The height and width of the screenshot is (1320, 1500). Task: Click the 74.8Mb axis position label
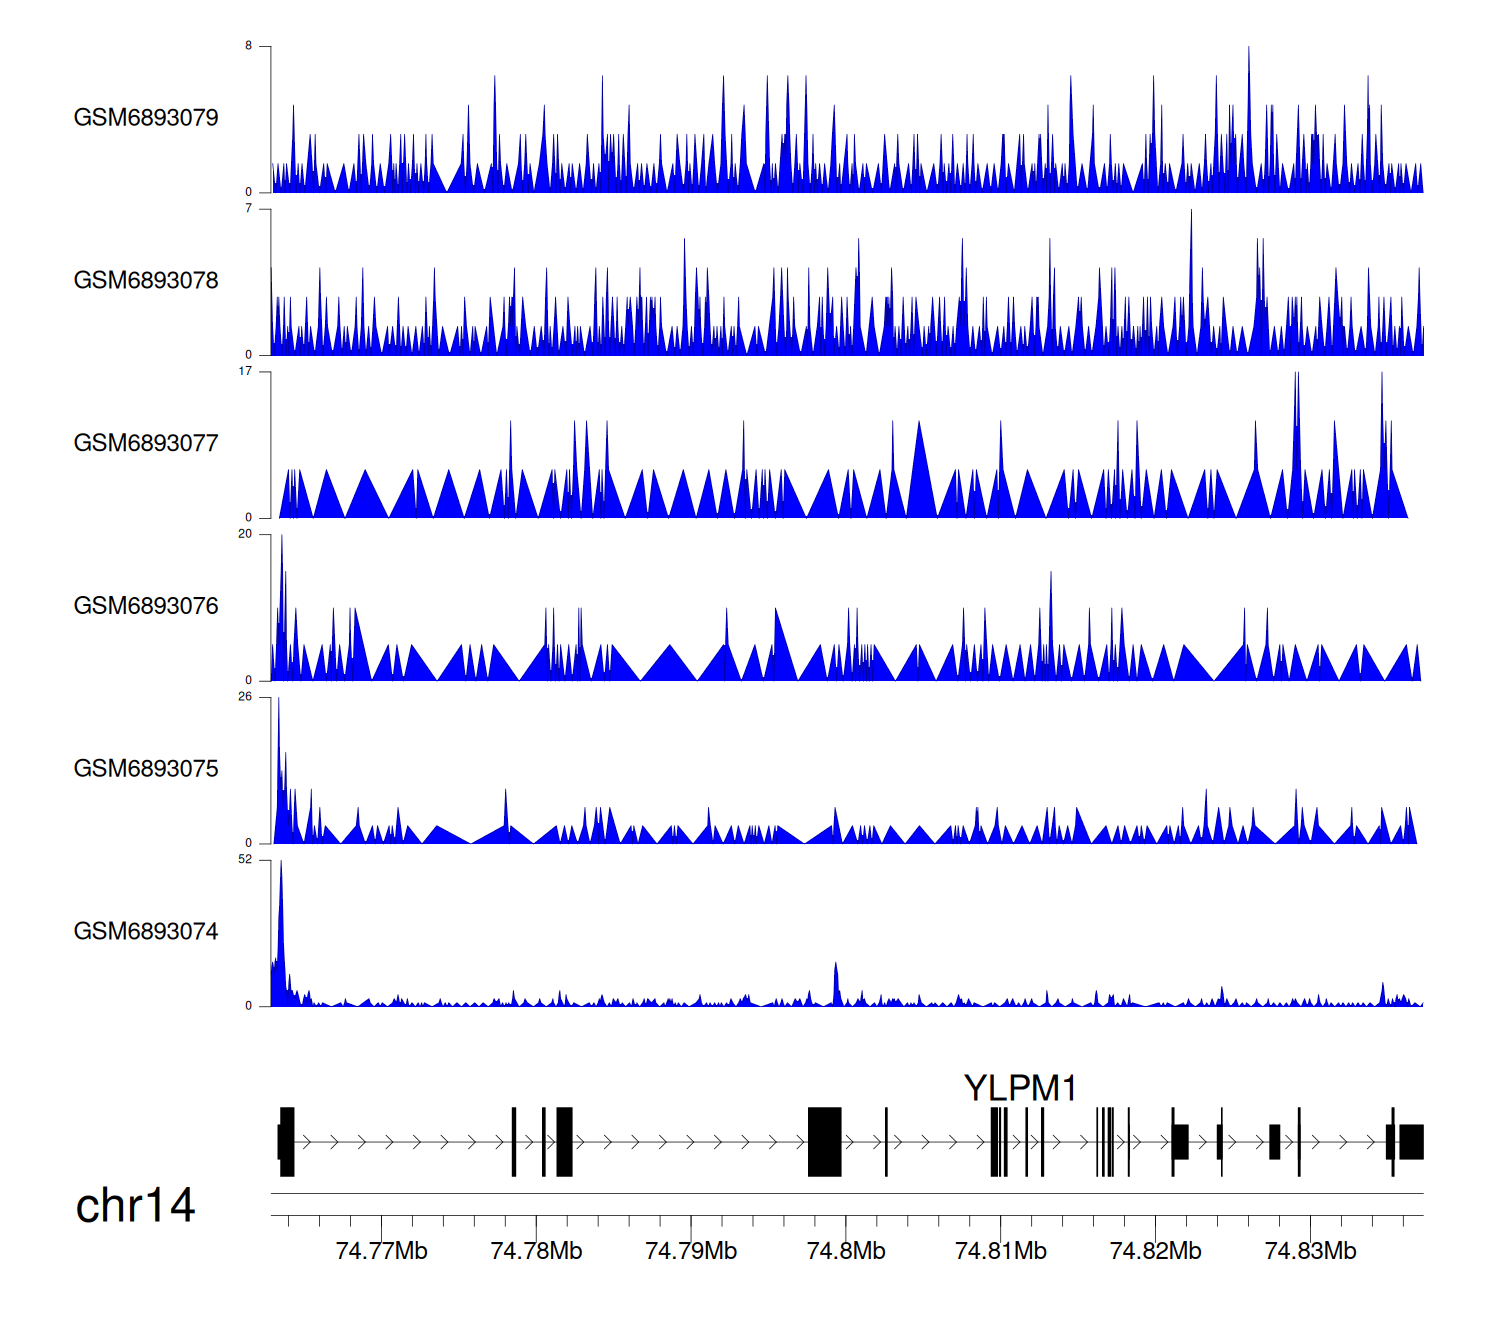[846, 1251]
